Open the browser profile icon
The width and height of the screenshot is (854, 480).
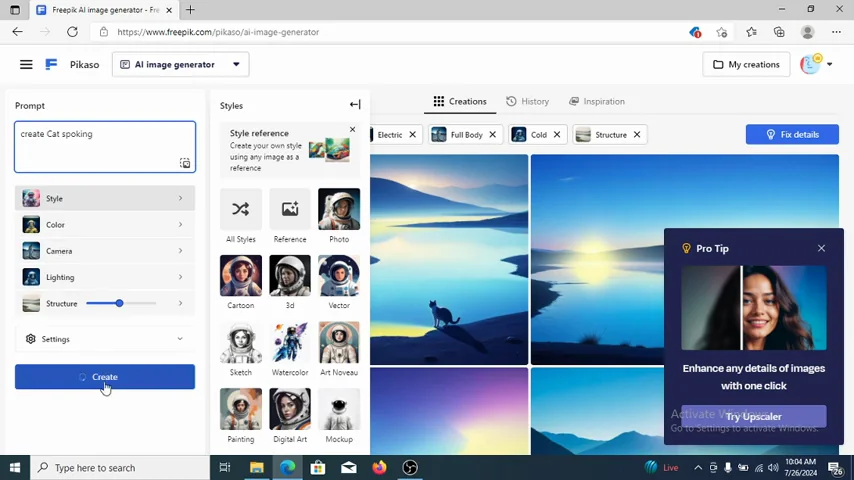[x=807, y=32]
